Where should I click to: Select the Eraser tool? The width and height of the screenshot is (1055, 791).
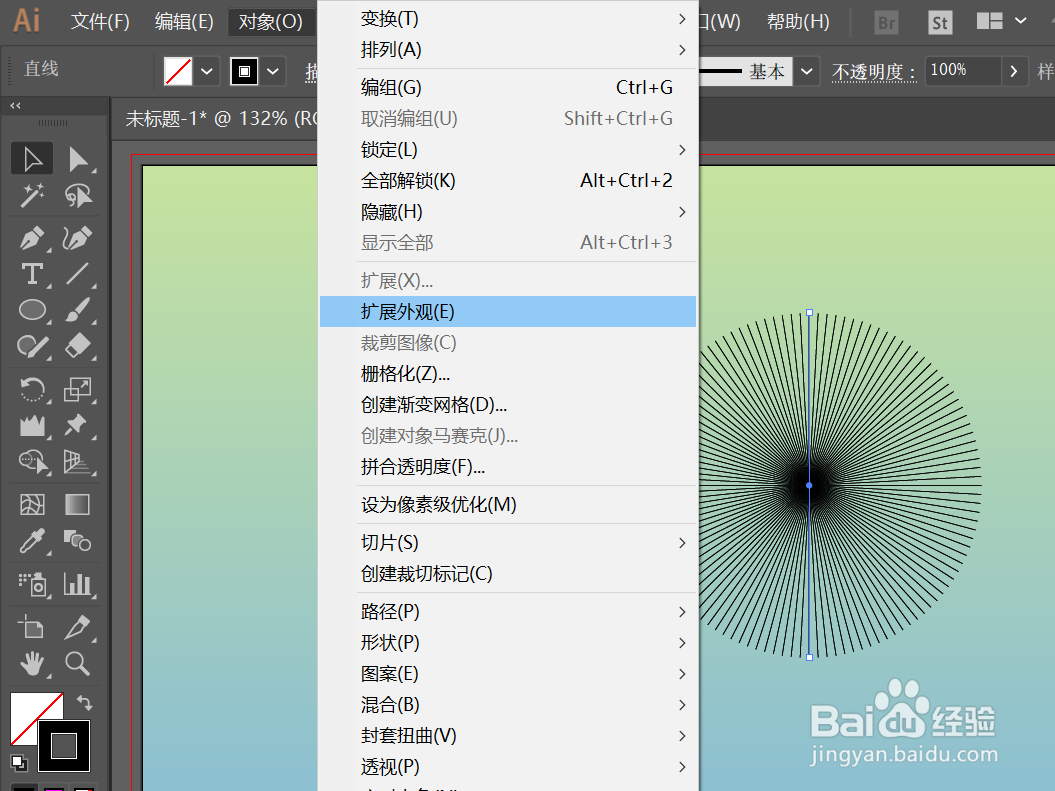click(x=78, y=346)
